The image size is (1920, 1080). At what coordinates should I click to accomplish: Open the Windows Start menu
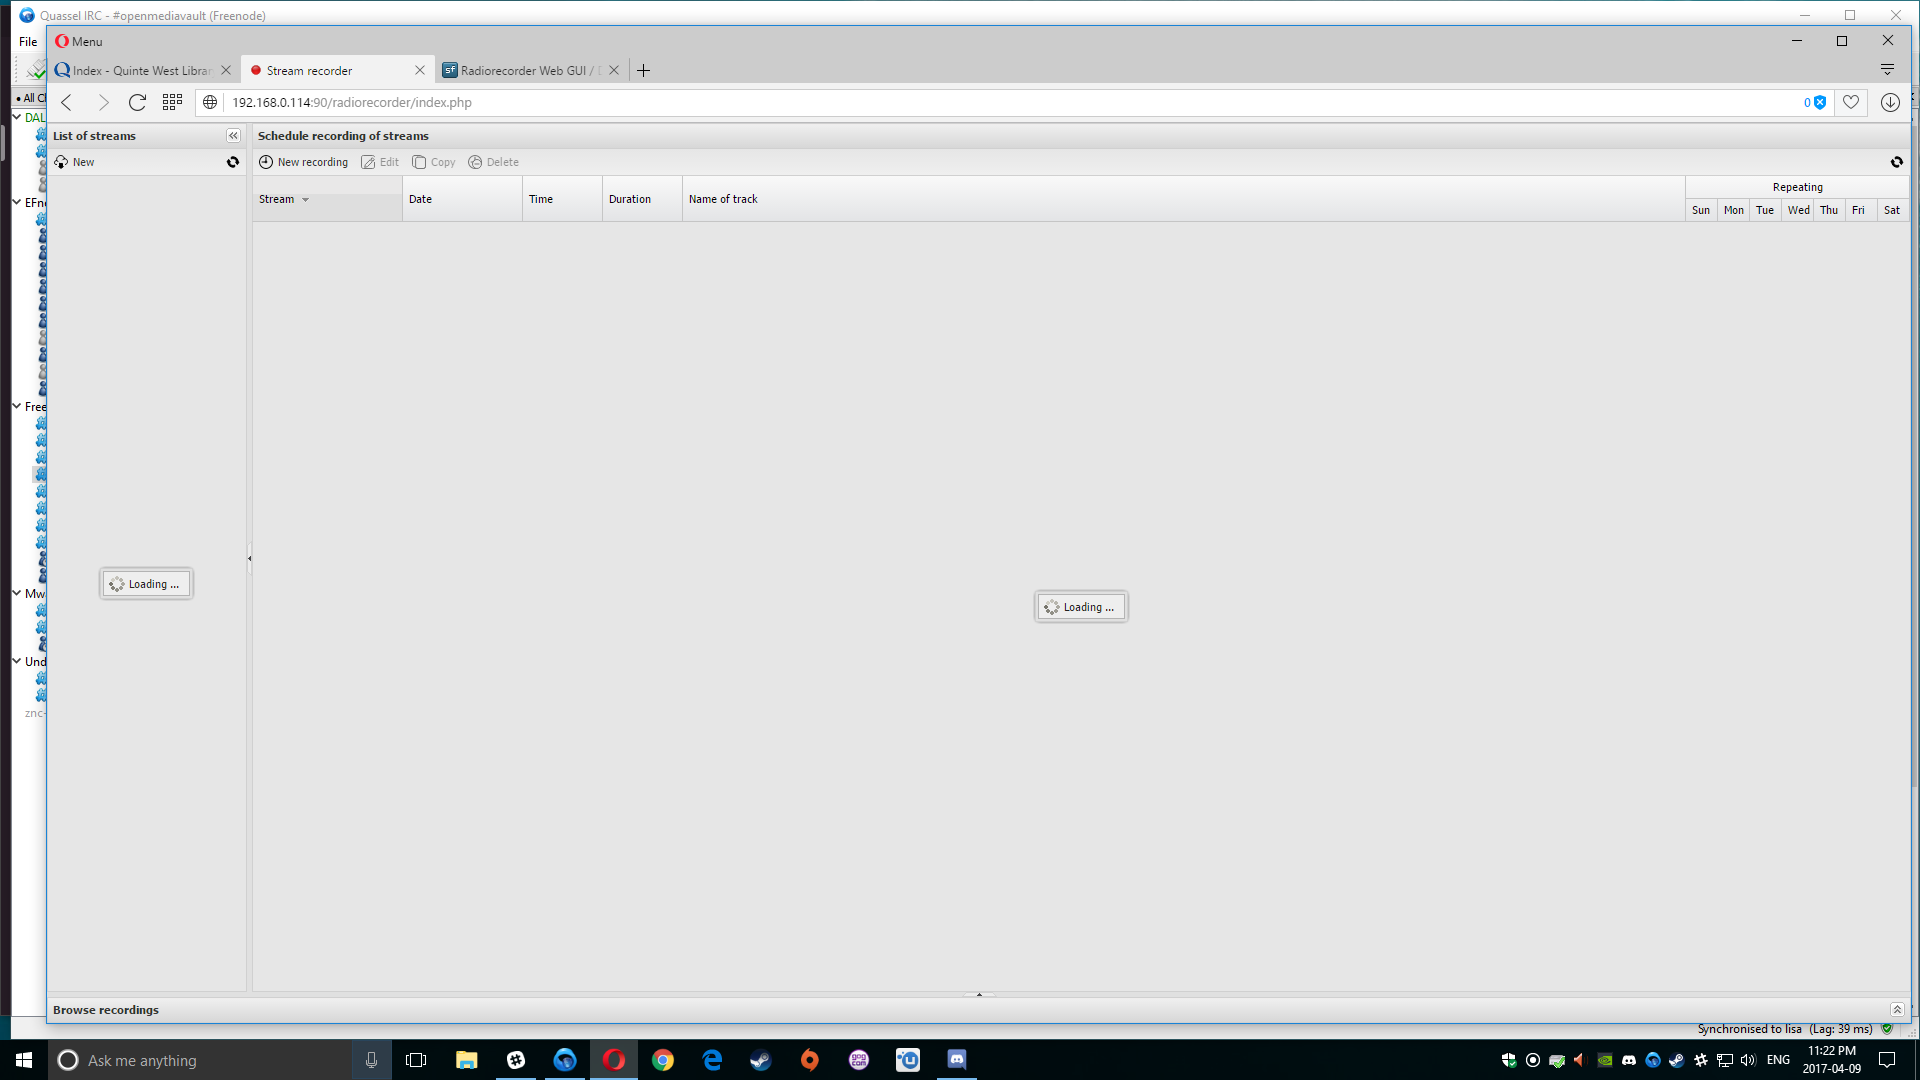tap(24, 1060)
